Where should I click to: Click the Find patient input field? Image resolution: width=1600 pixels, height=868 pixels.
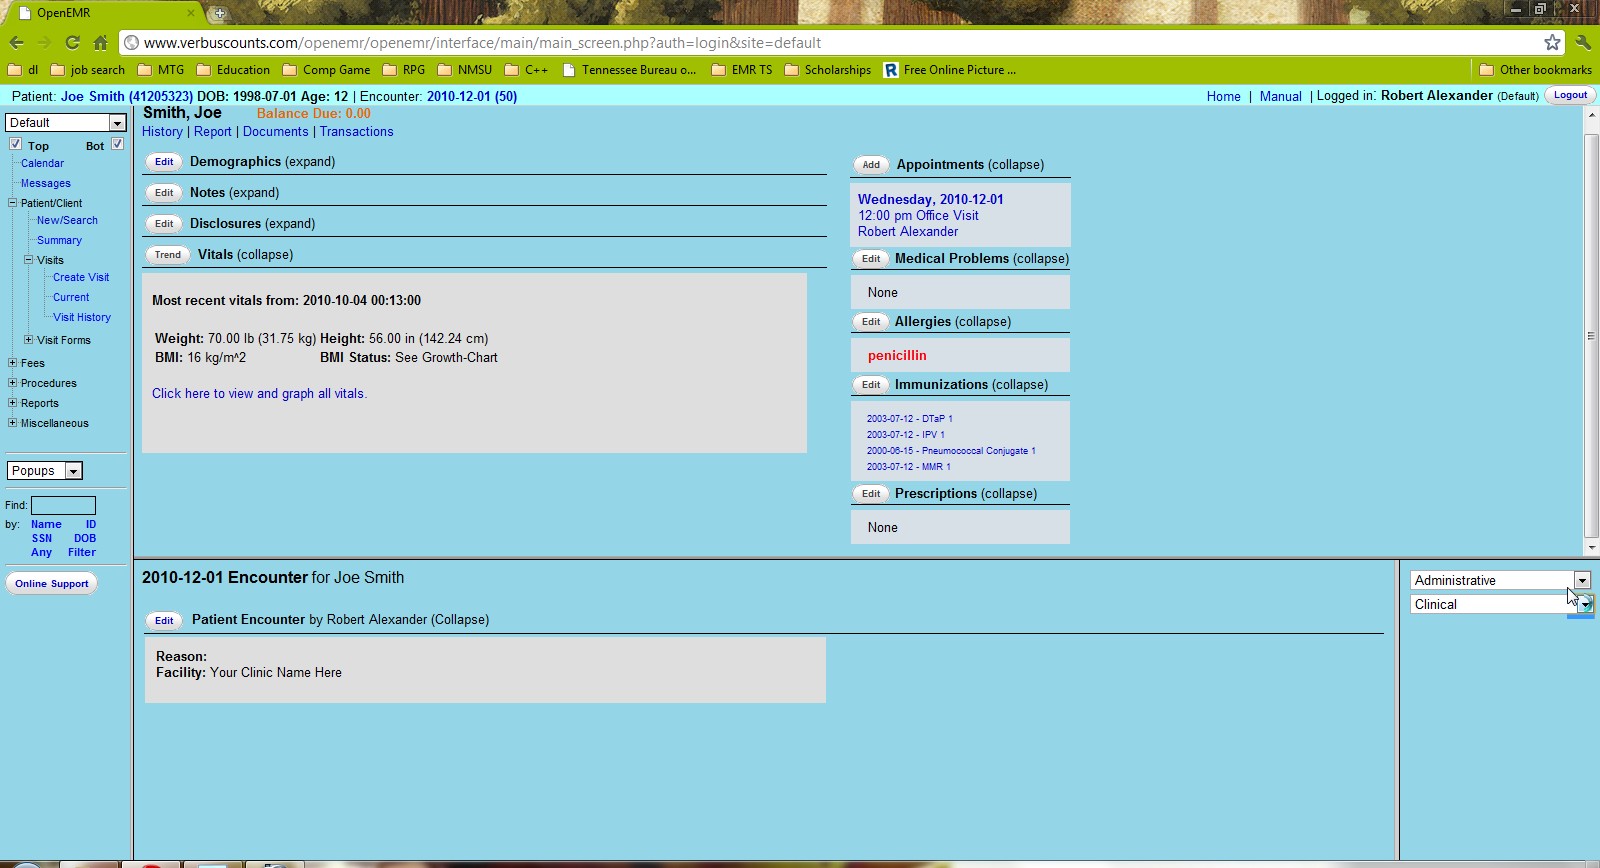coord(63,505)
